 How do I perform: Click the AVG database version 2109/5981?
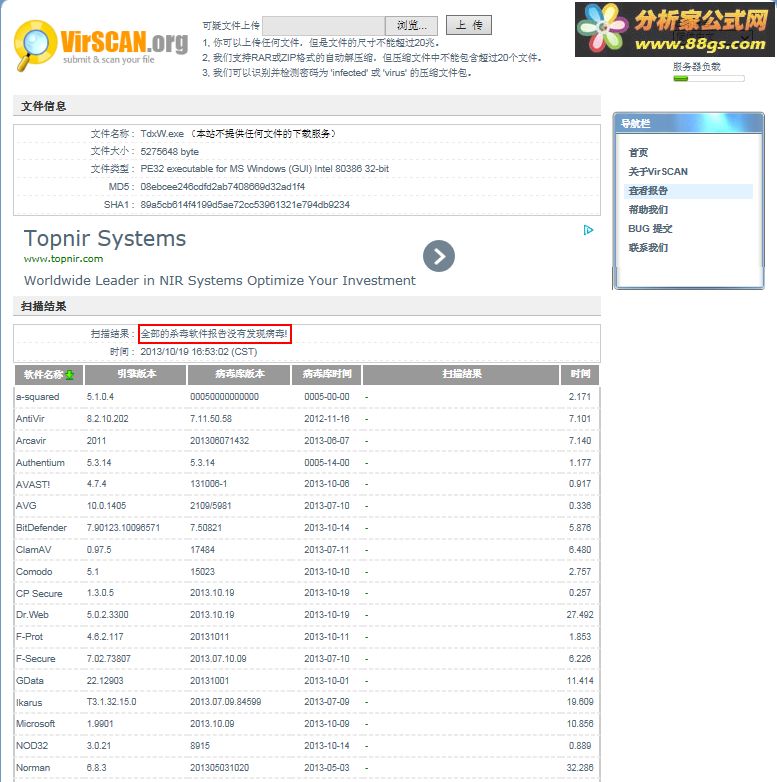210,506
